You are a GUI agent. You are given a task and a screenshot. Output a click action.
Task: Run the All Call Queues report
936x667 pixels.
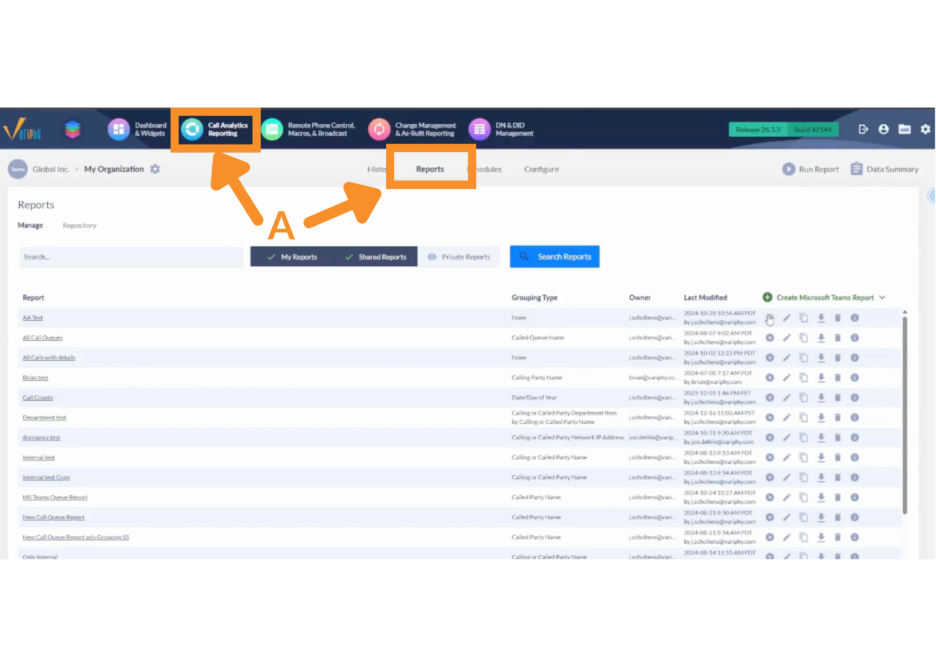(769, 338)
